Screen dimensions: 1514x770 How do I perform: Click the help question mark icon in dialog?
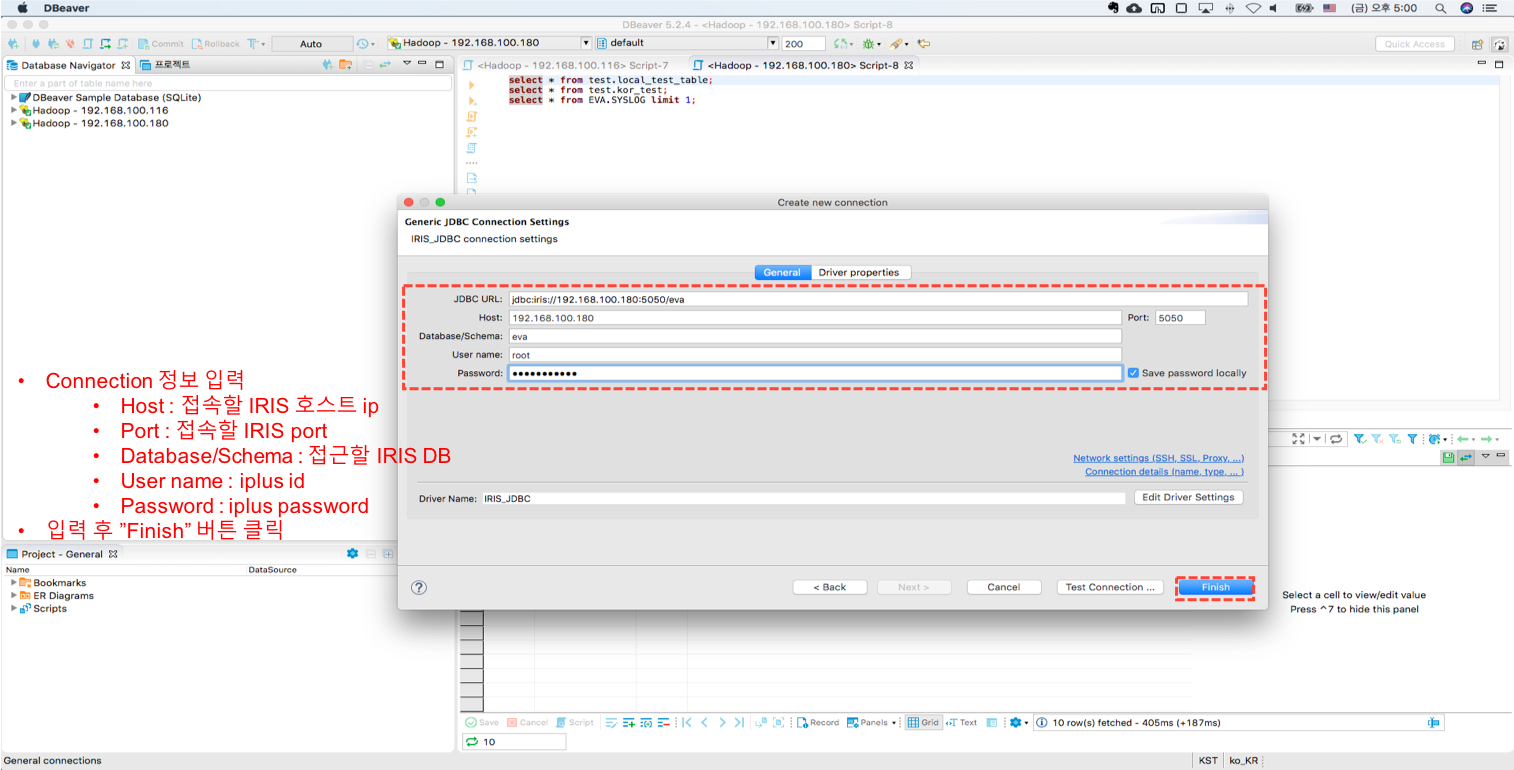pyautogui.click(x=419, y=588)
